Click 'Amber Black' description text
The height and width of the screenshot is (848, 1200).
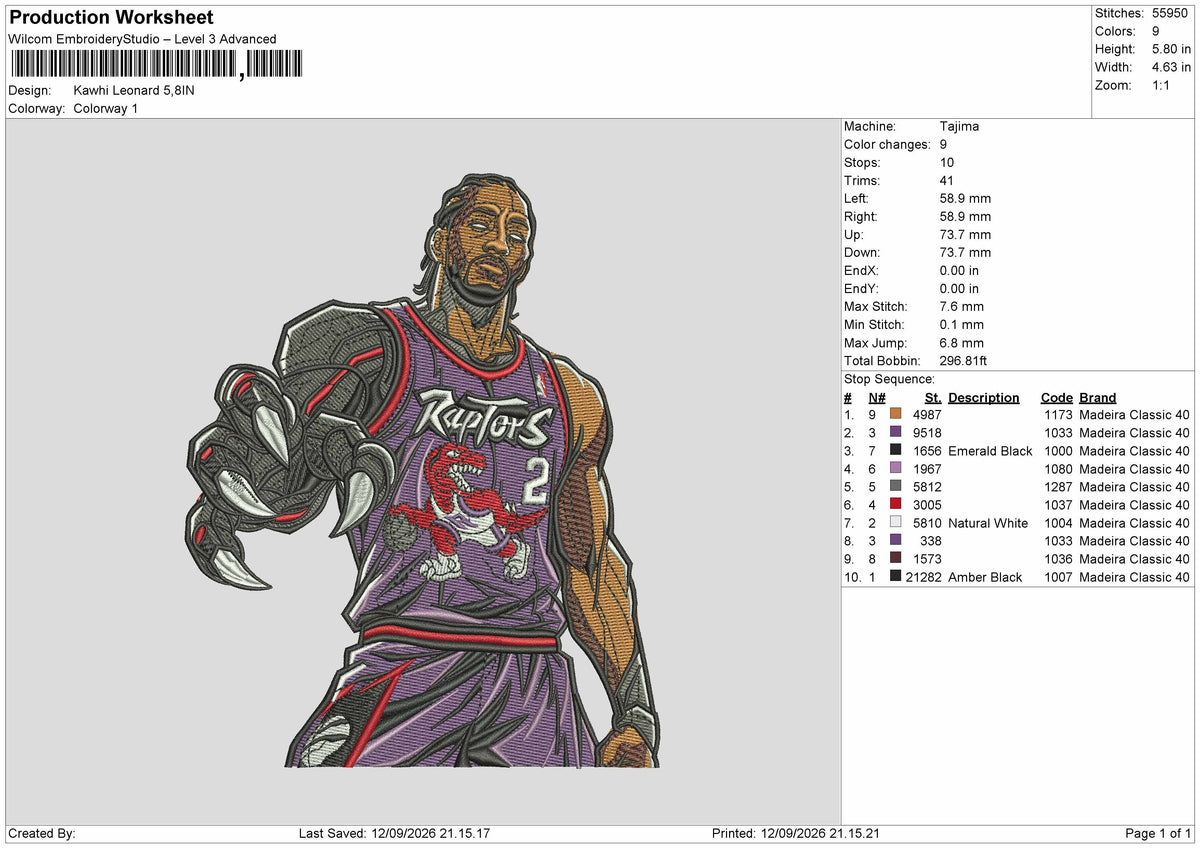(985, 577)
